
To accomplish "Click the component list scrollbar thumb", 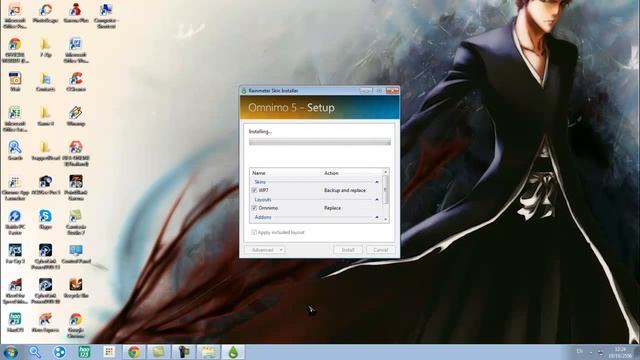I will tap(386, 189).
